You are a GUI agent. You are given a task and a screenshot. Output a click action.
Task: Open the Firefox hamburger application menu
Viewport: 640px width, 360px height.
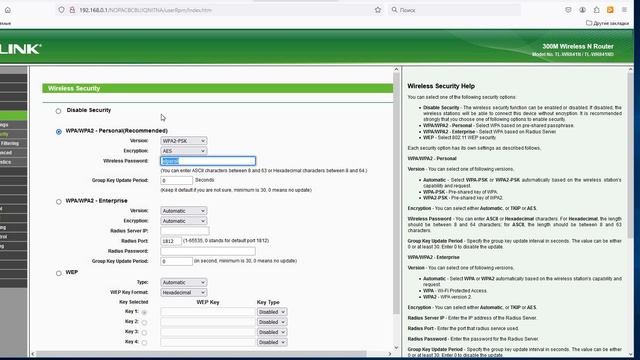[624, 10]
